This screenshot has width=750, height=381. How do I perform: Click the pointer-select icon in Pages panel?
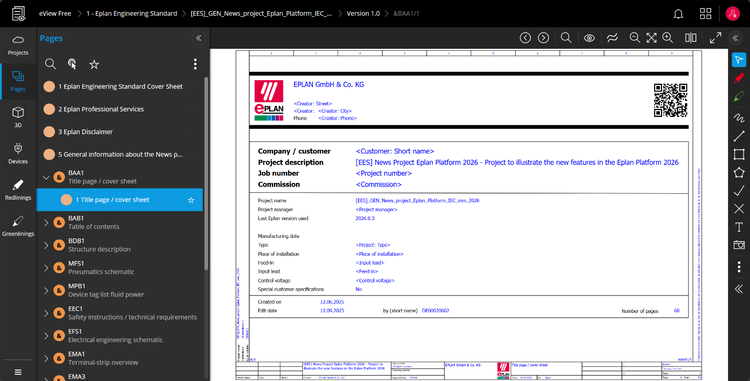pyautogui.click(x=72, y=64)
